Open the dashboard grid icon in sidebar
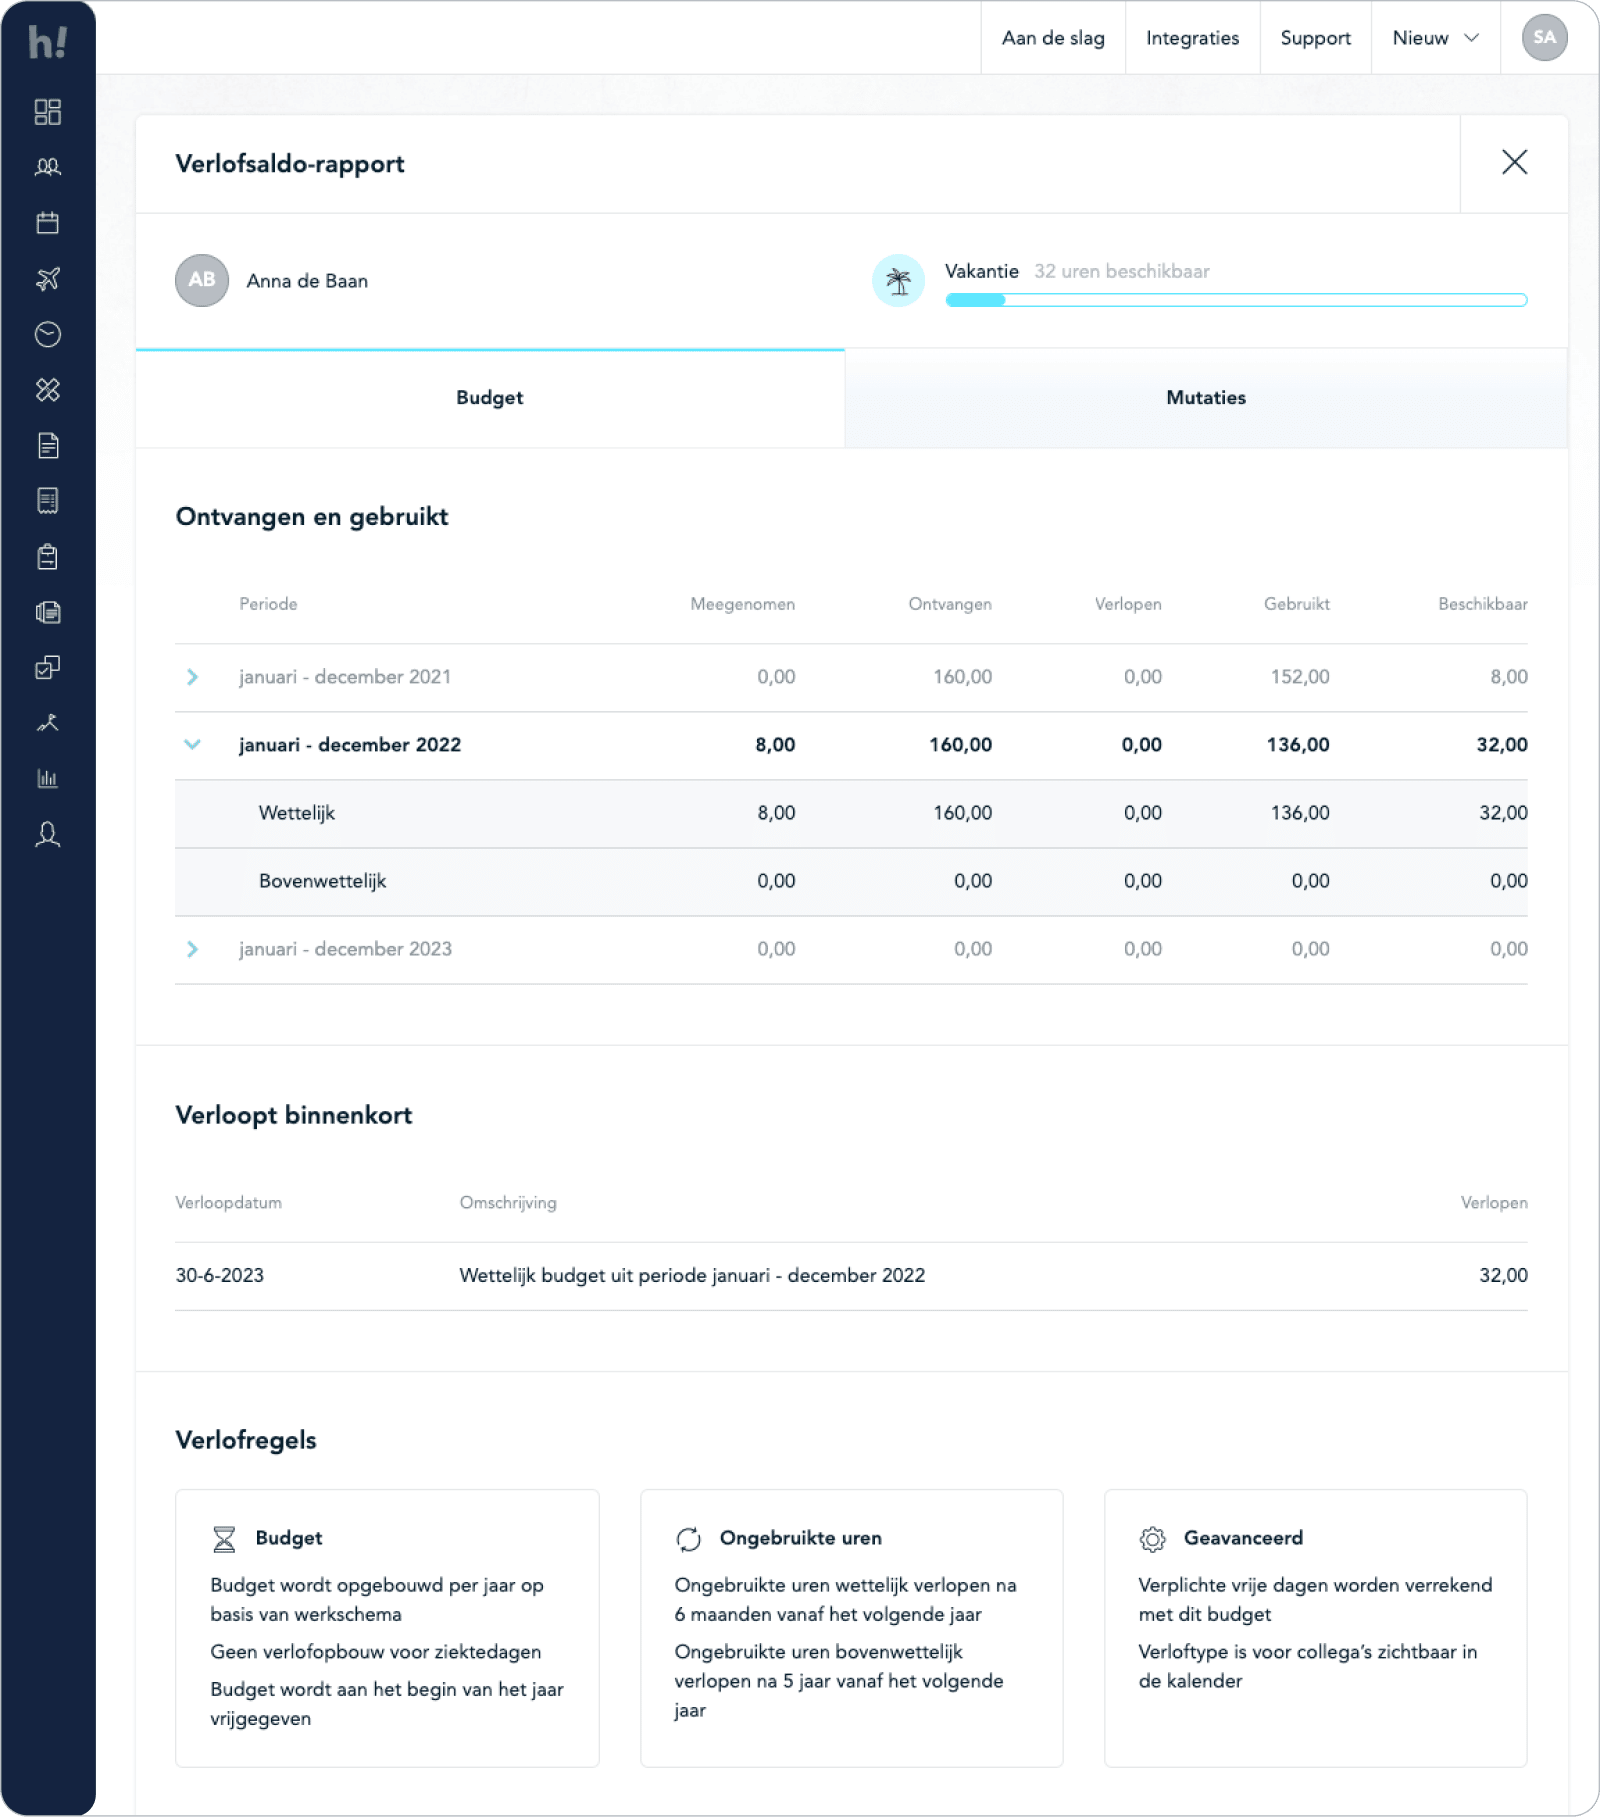This screenshot has width=1600, height=1817. [48, 112]
